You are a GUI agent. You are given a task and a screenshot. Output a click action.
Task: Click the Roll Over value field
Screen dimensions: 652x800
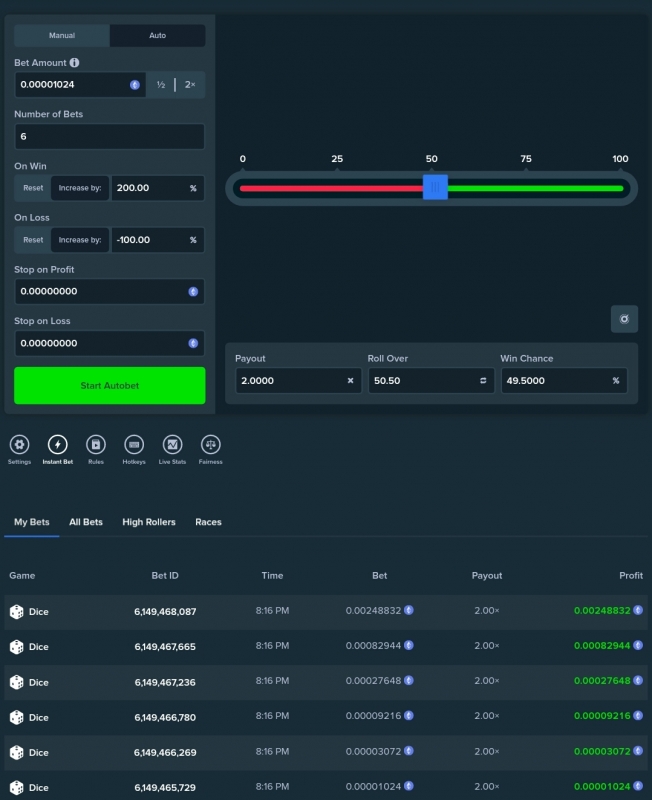pyautogui.click(x=431, y=381)
